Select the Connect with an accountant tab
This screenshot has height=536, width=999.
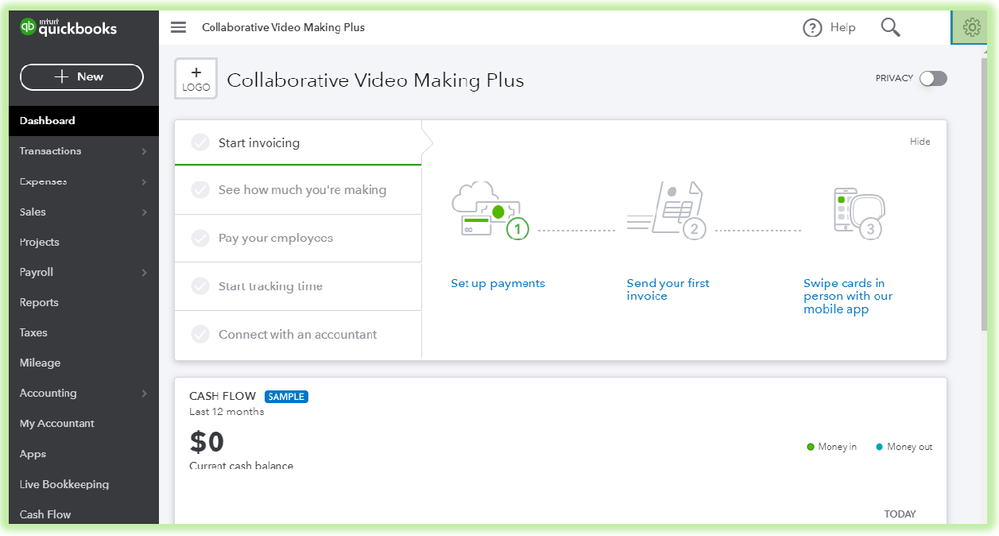[x=298, y=334]
